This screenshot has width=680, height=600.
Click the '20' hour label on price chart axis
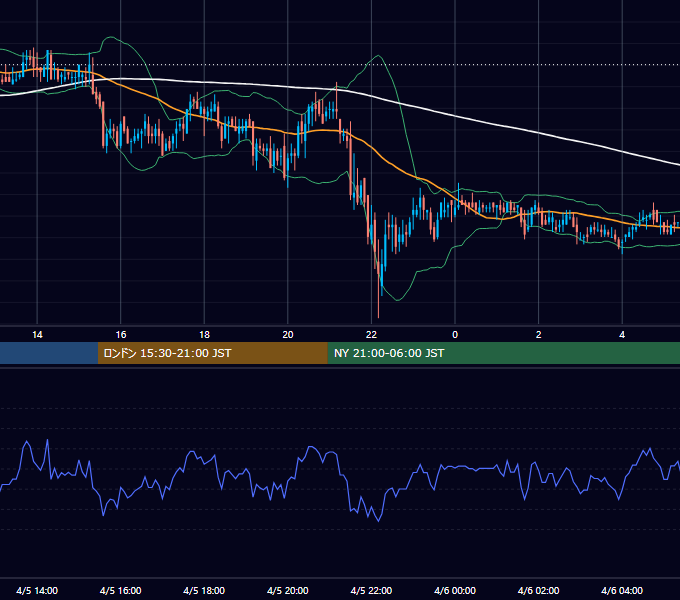[x=288, y=335]
